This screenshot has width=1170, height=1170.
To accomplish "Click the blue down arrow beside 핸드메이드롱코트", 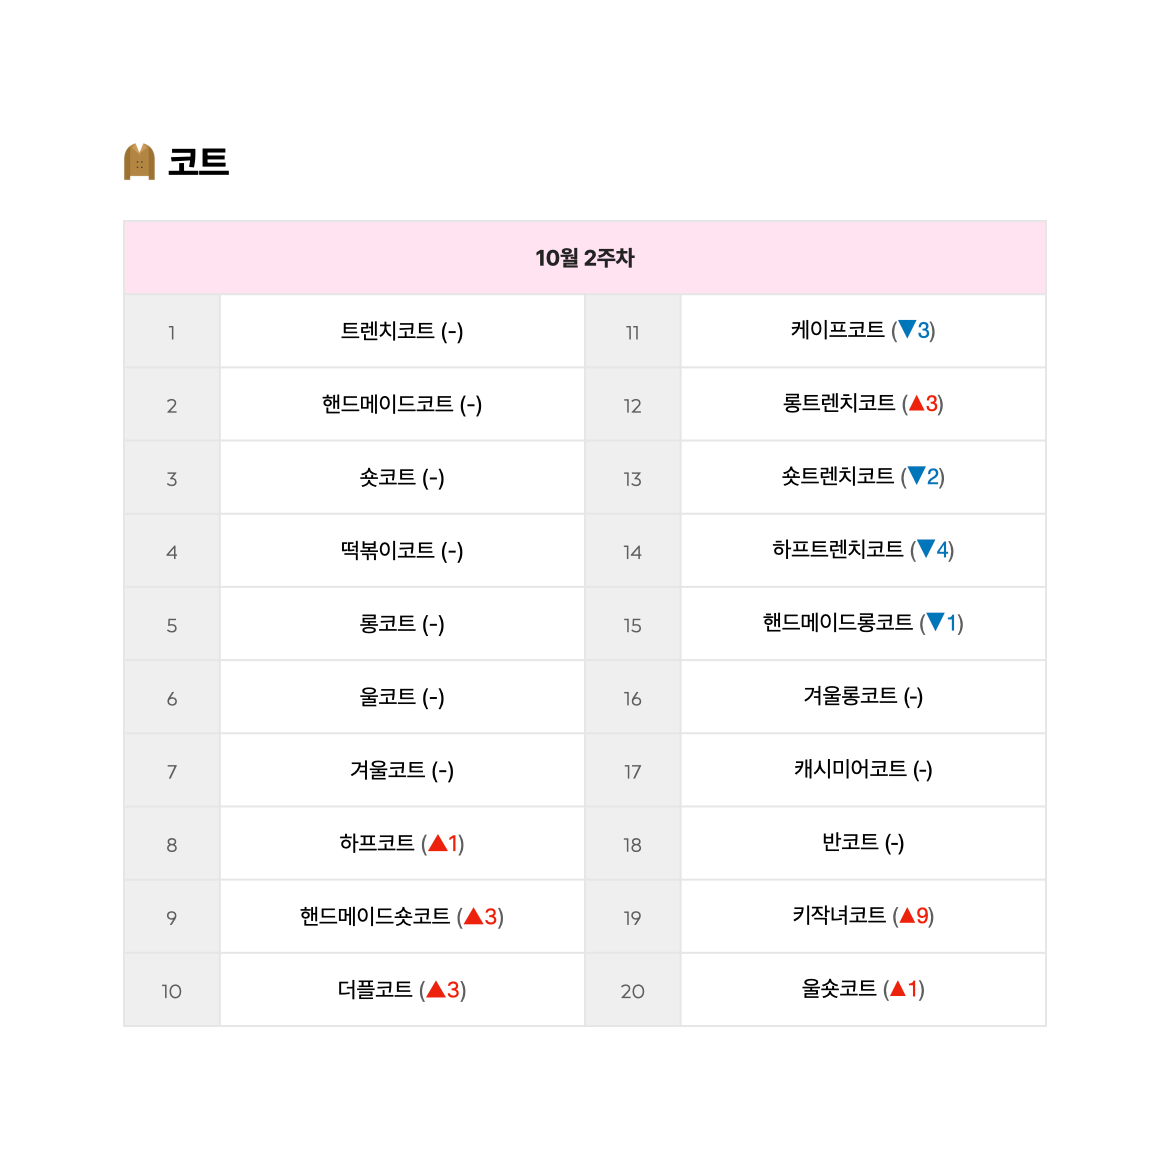I will click(x=935, y=622).
